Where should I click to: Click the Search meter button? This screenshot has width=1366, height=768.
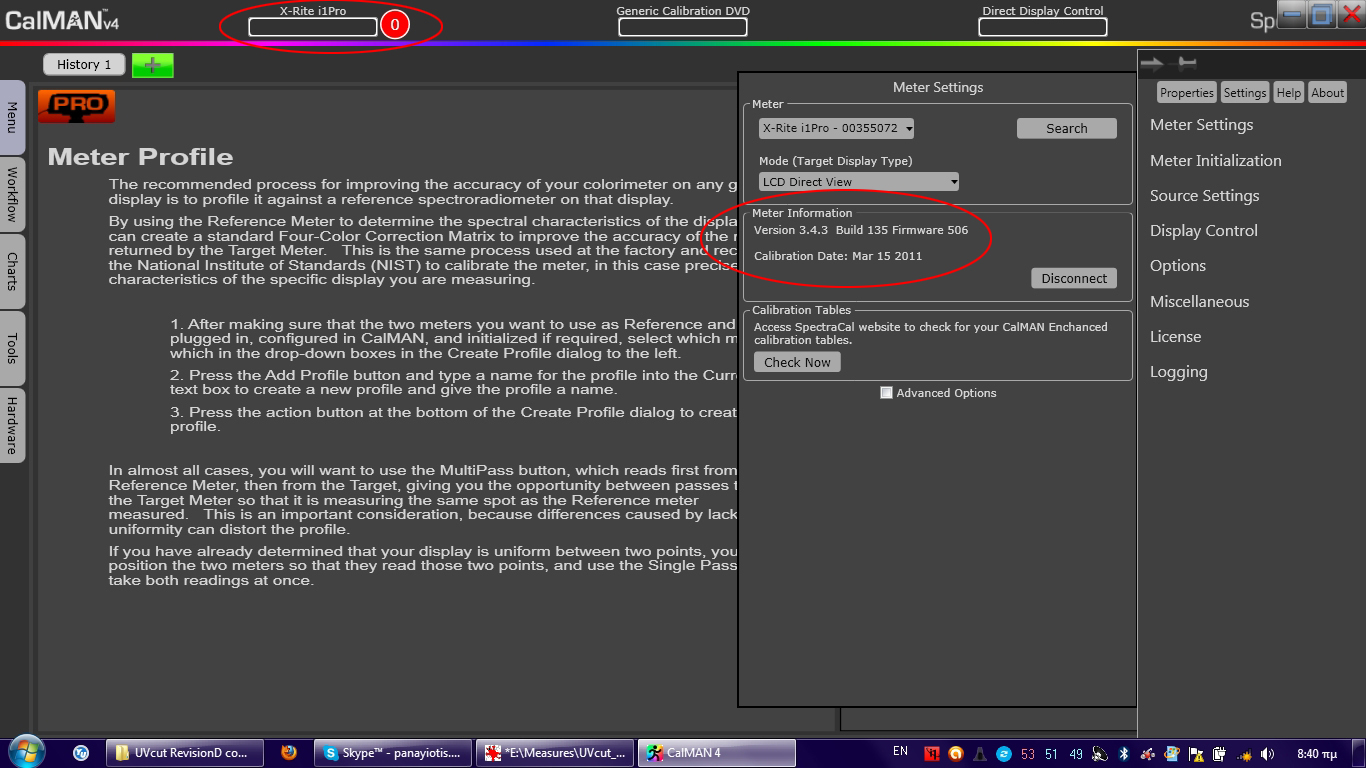coord(1067,128)
